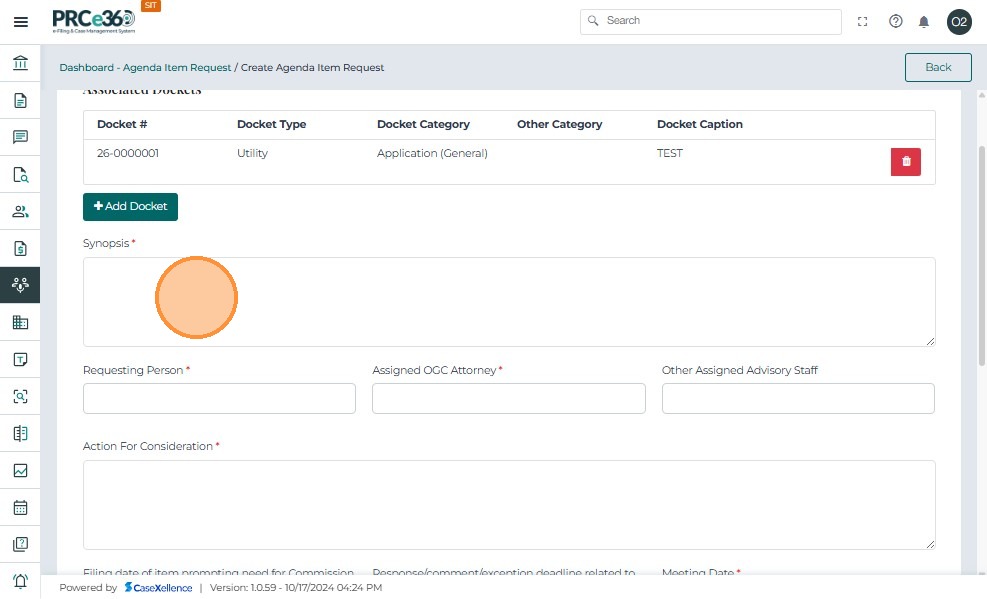987x599 pixels.
Task: Open the alarm bell sidebar icon
Action: pyautogui.click(x=20, y=581)
